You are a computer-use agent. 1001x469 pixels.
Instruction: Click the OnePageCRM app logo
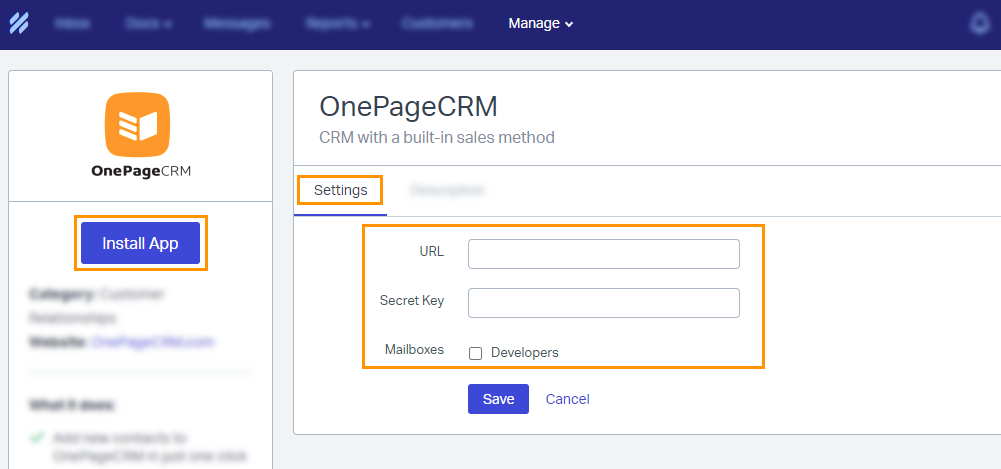(137, 124)
